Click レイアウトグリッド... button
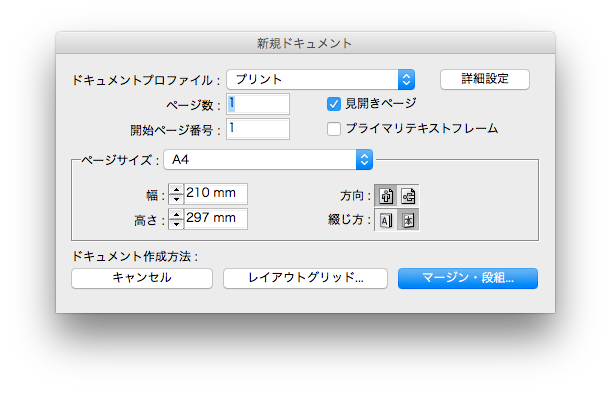The height and width of the screenshot is (393, 611). 306,278
